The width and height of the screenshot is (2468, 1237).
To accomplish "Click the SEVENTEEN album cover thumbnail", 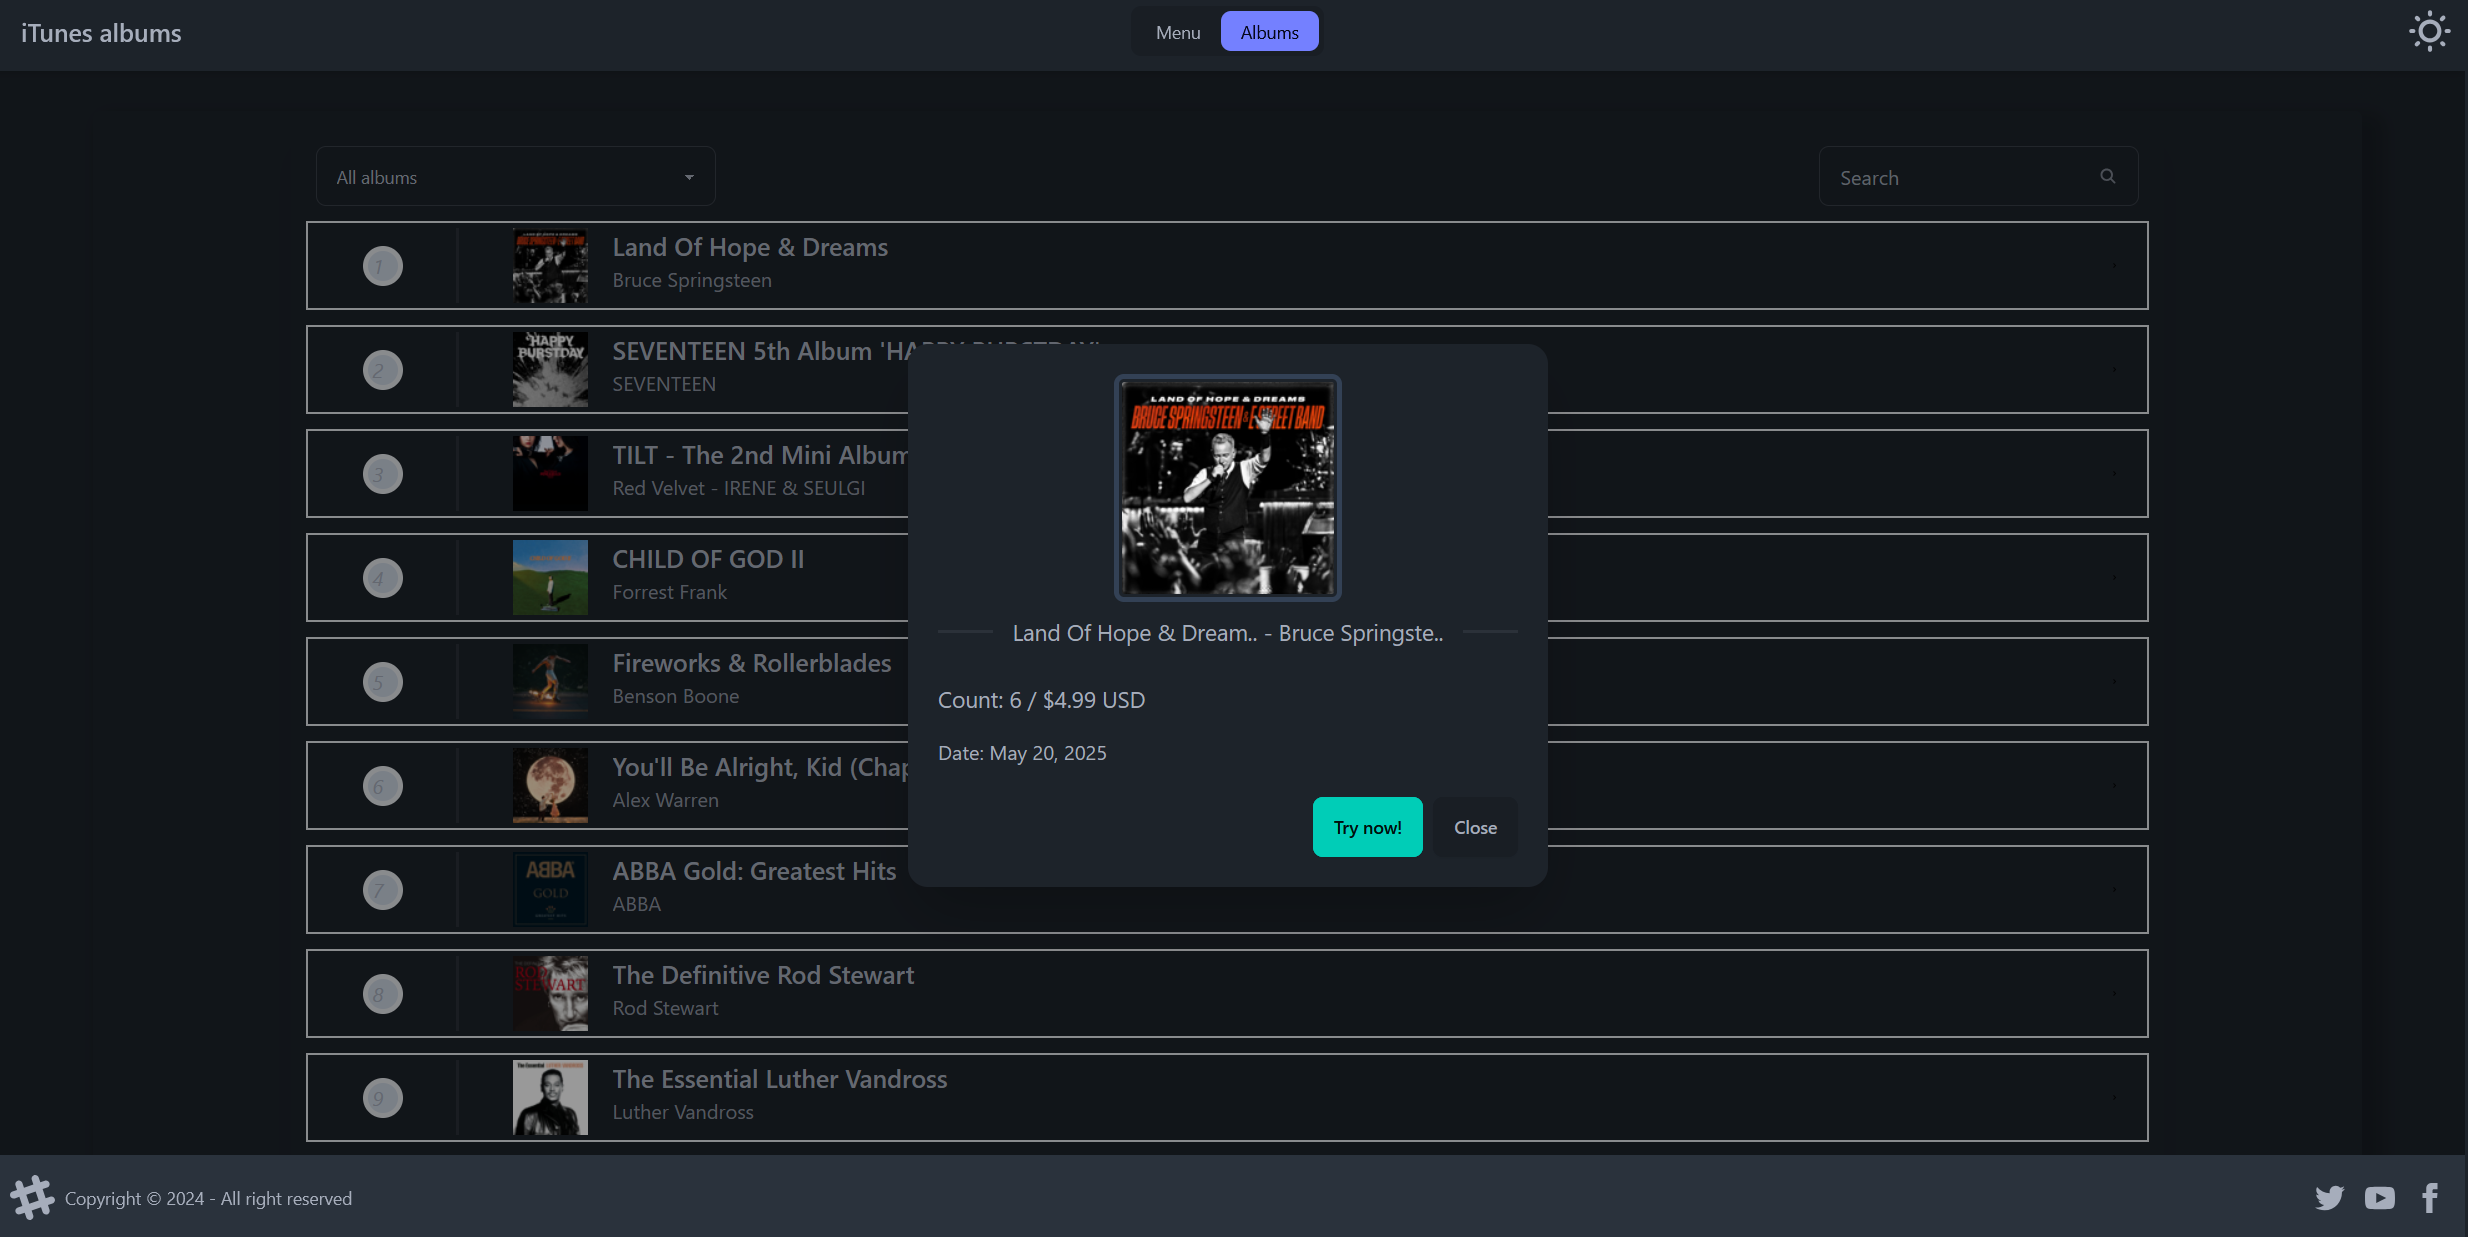I will [550, 370].
